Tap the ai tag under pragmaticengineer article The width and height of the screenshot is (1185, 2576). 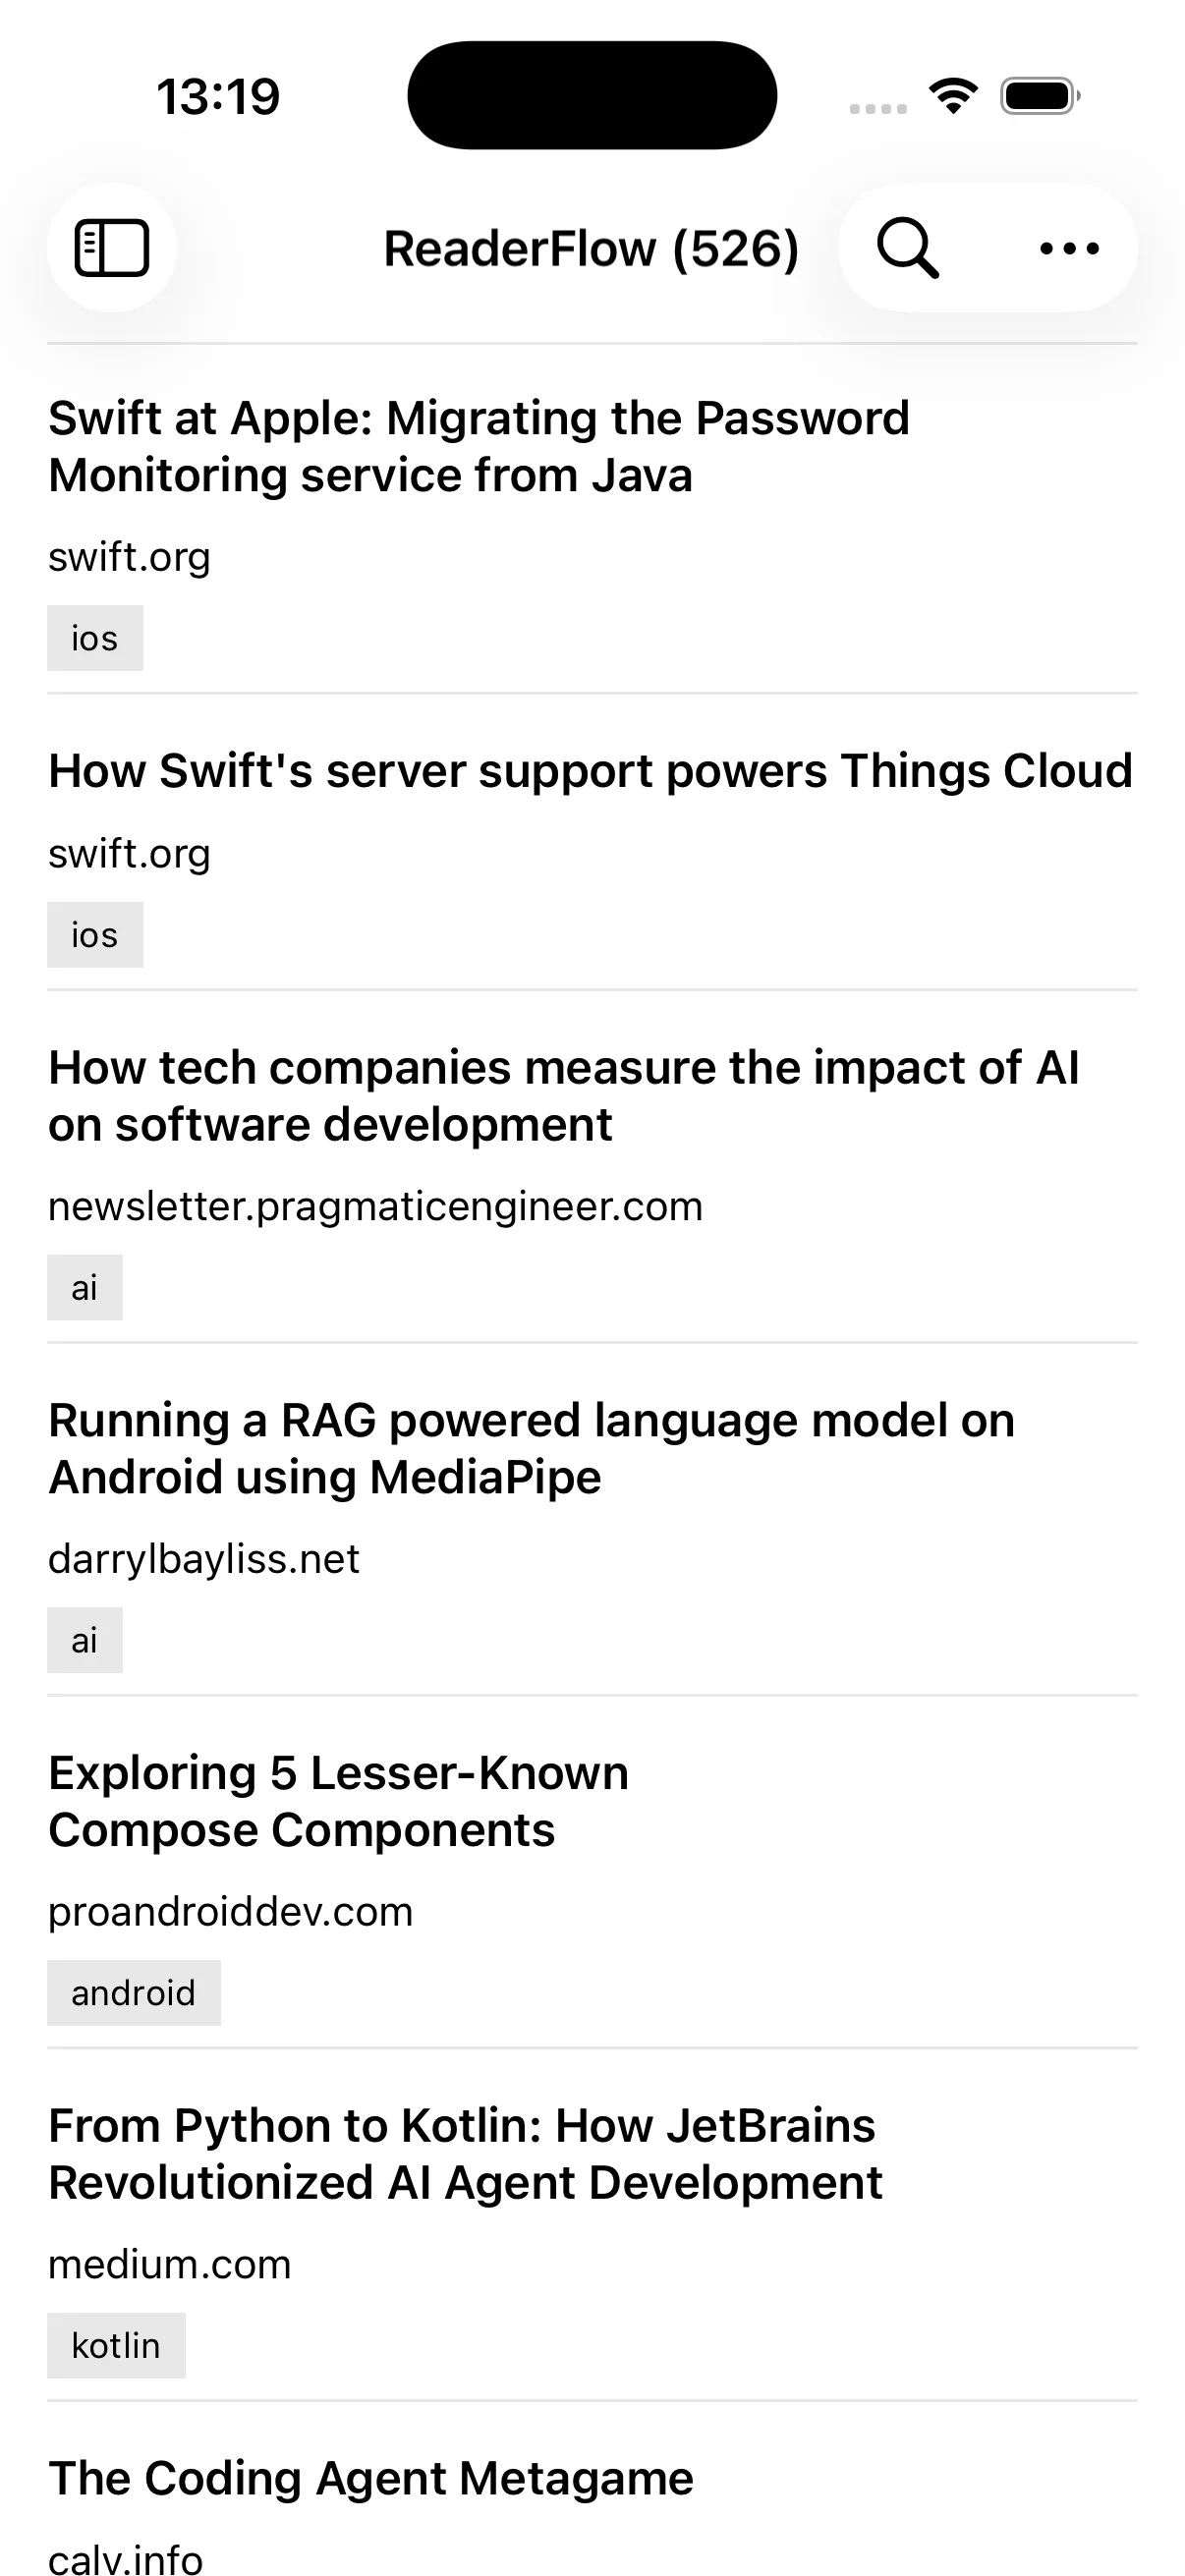pyautogui.click(x=85, y=1288)
